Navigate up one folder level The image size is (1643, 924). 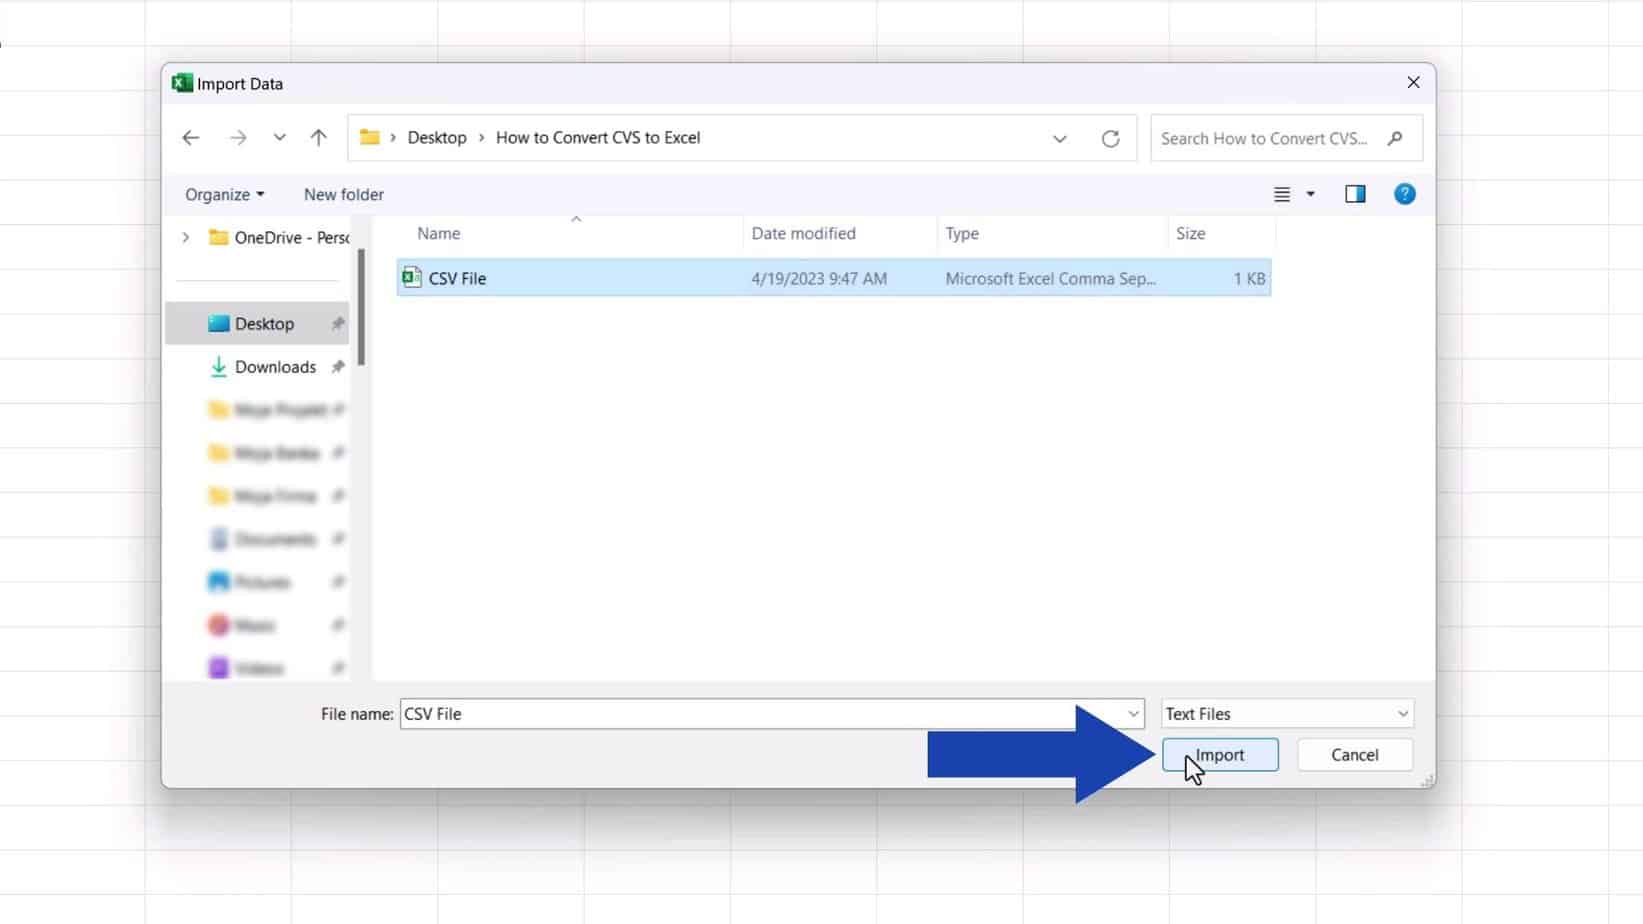click(318, 137)
